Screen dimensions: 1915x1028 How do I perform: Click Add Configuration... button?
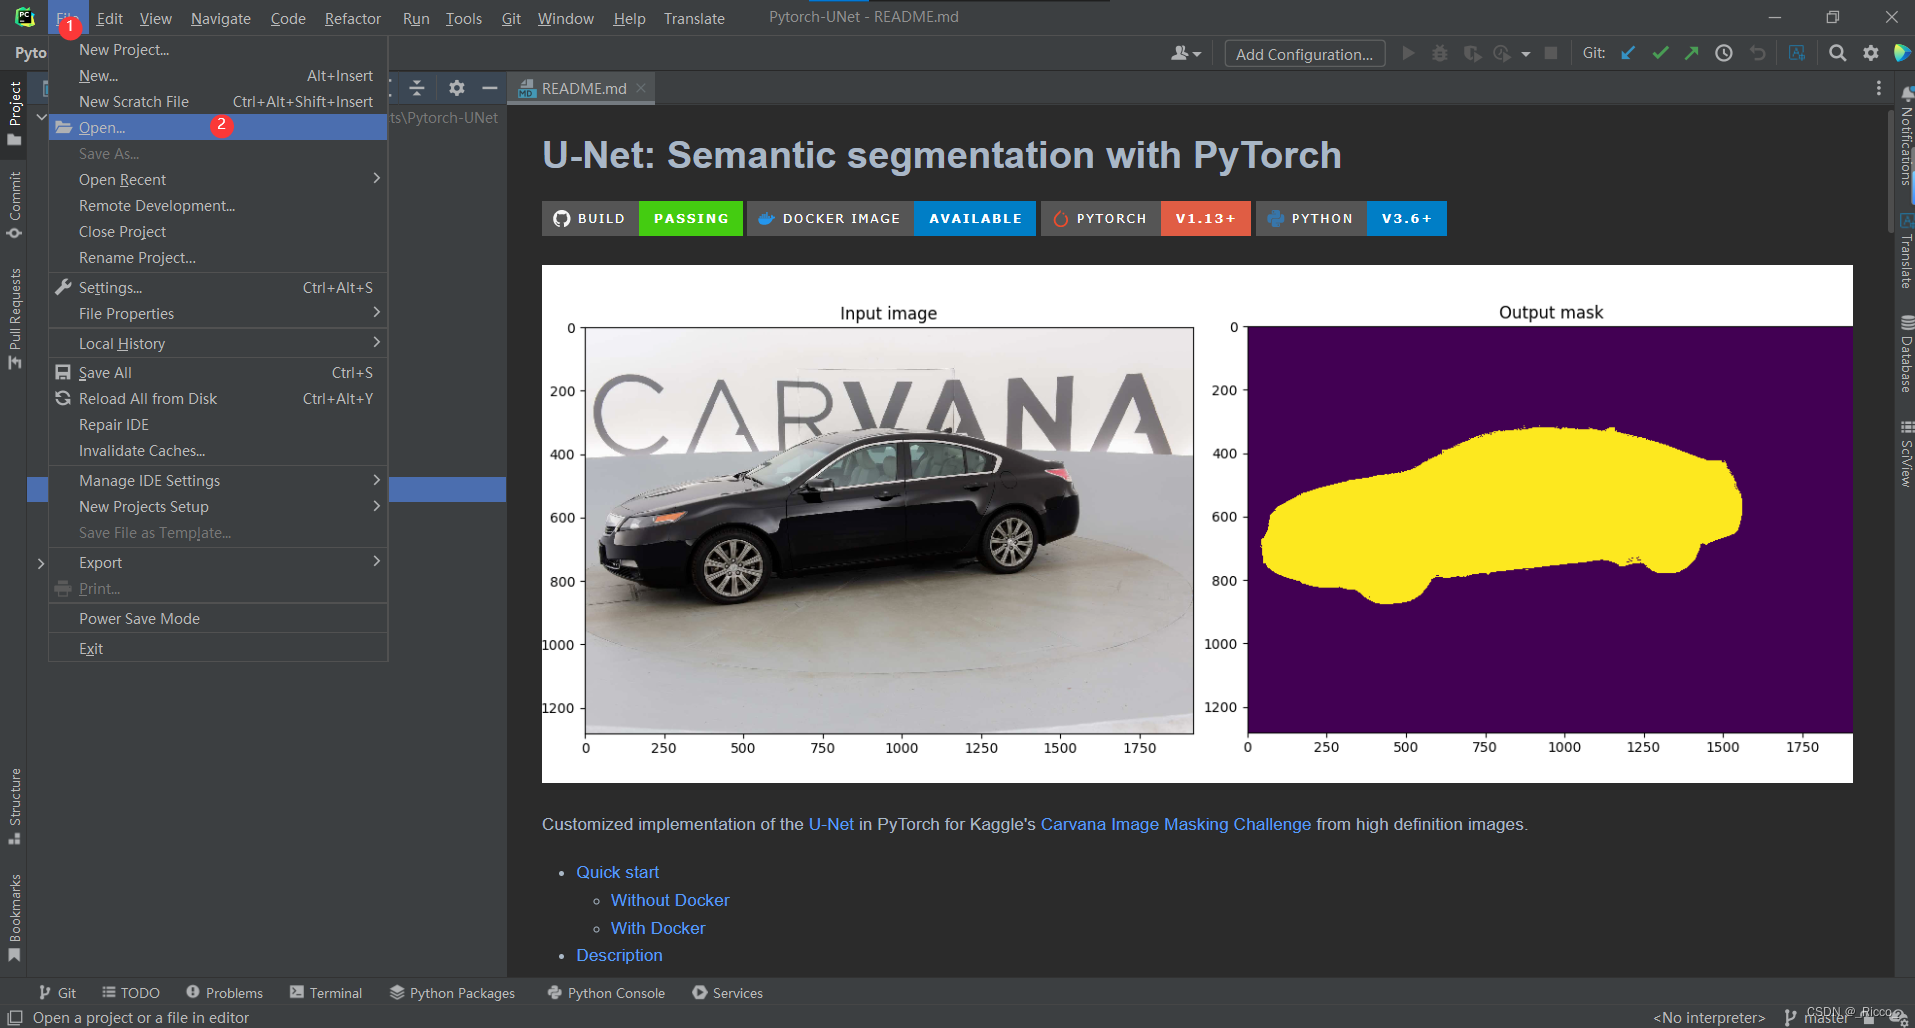point(1304,54)
